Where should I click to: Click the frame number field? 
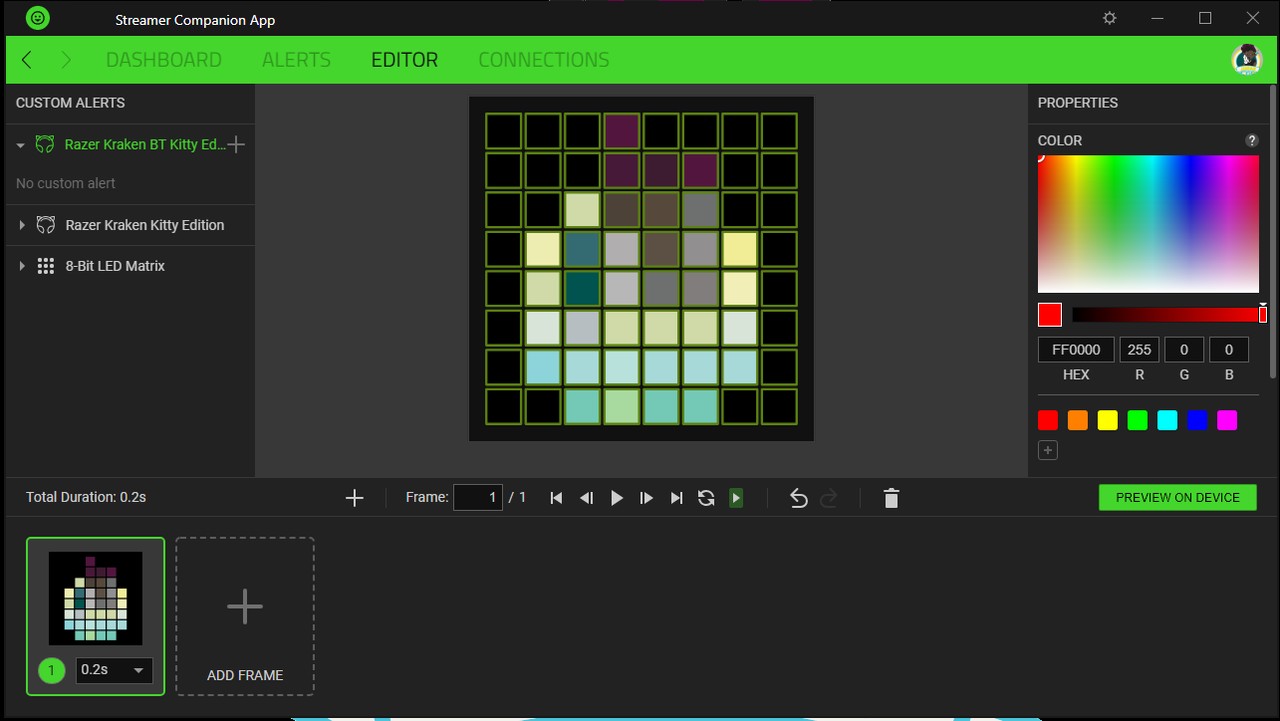coord(478,498)
